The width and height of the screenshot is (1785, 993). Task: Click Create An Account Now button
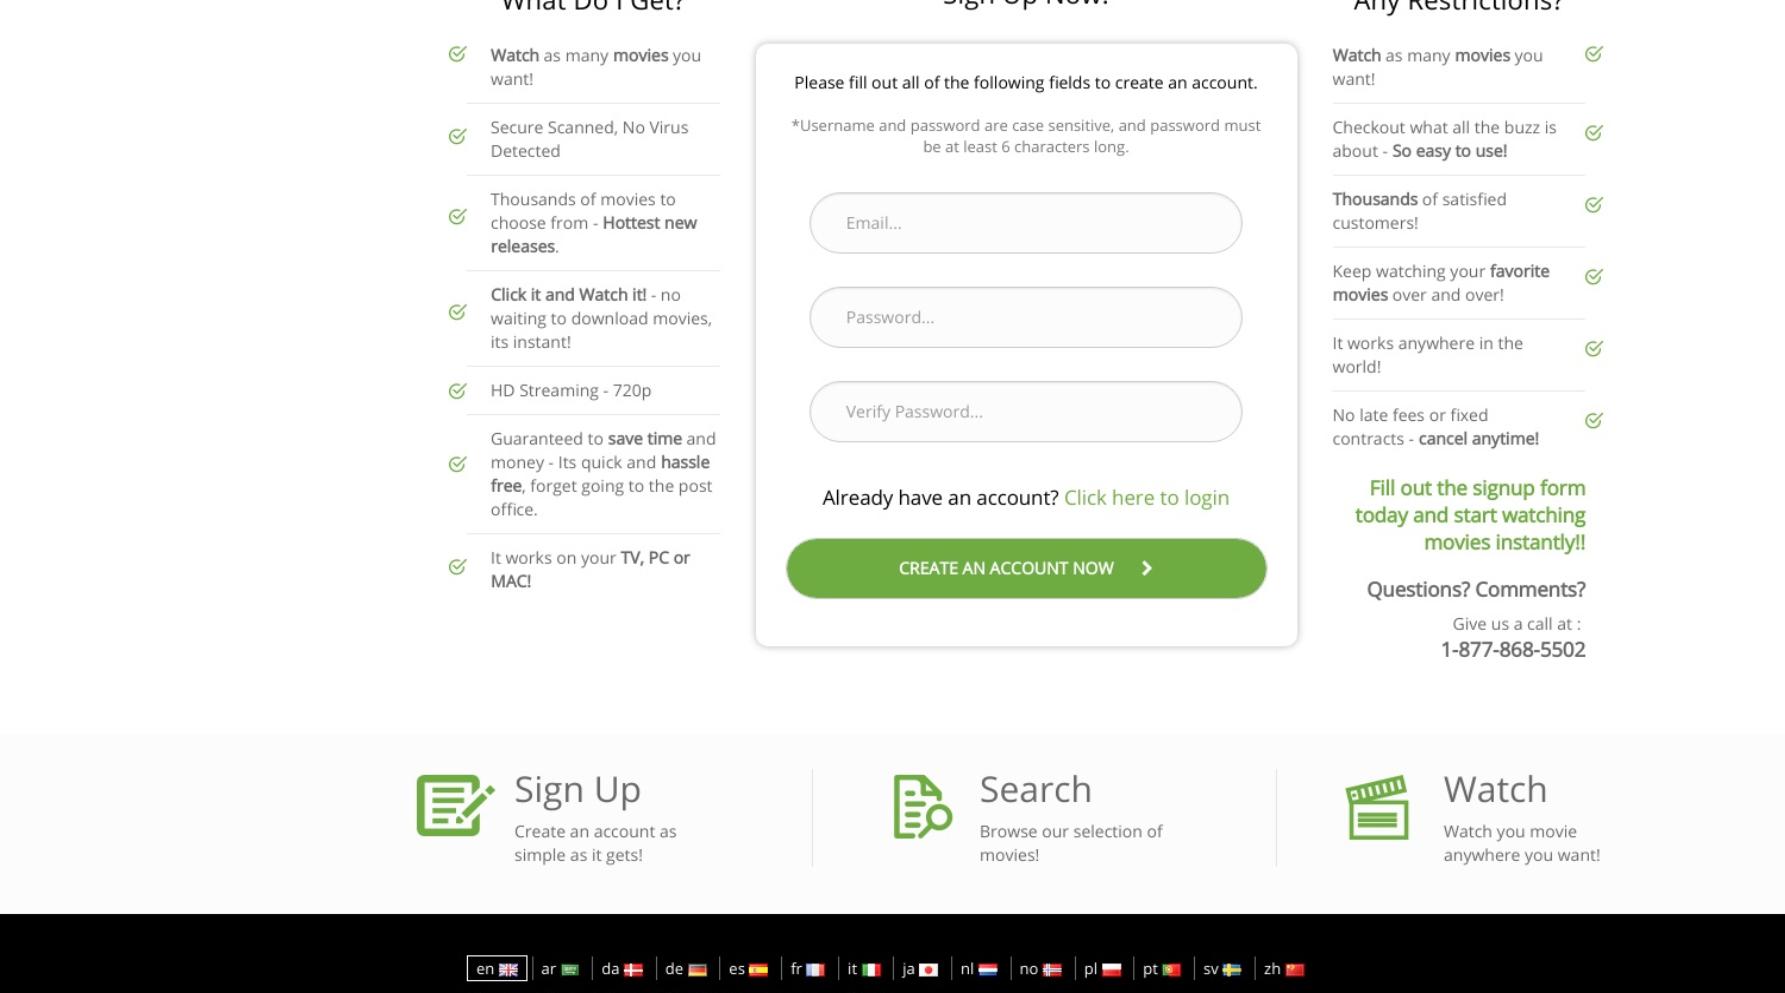pyautogui.click(x=1026, y=568)
